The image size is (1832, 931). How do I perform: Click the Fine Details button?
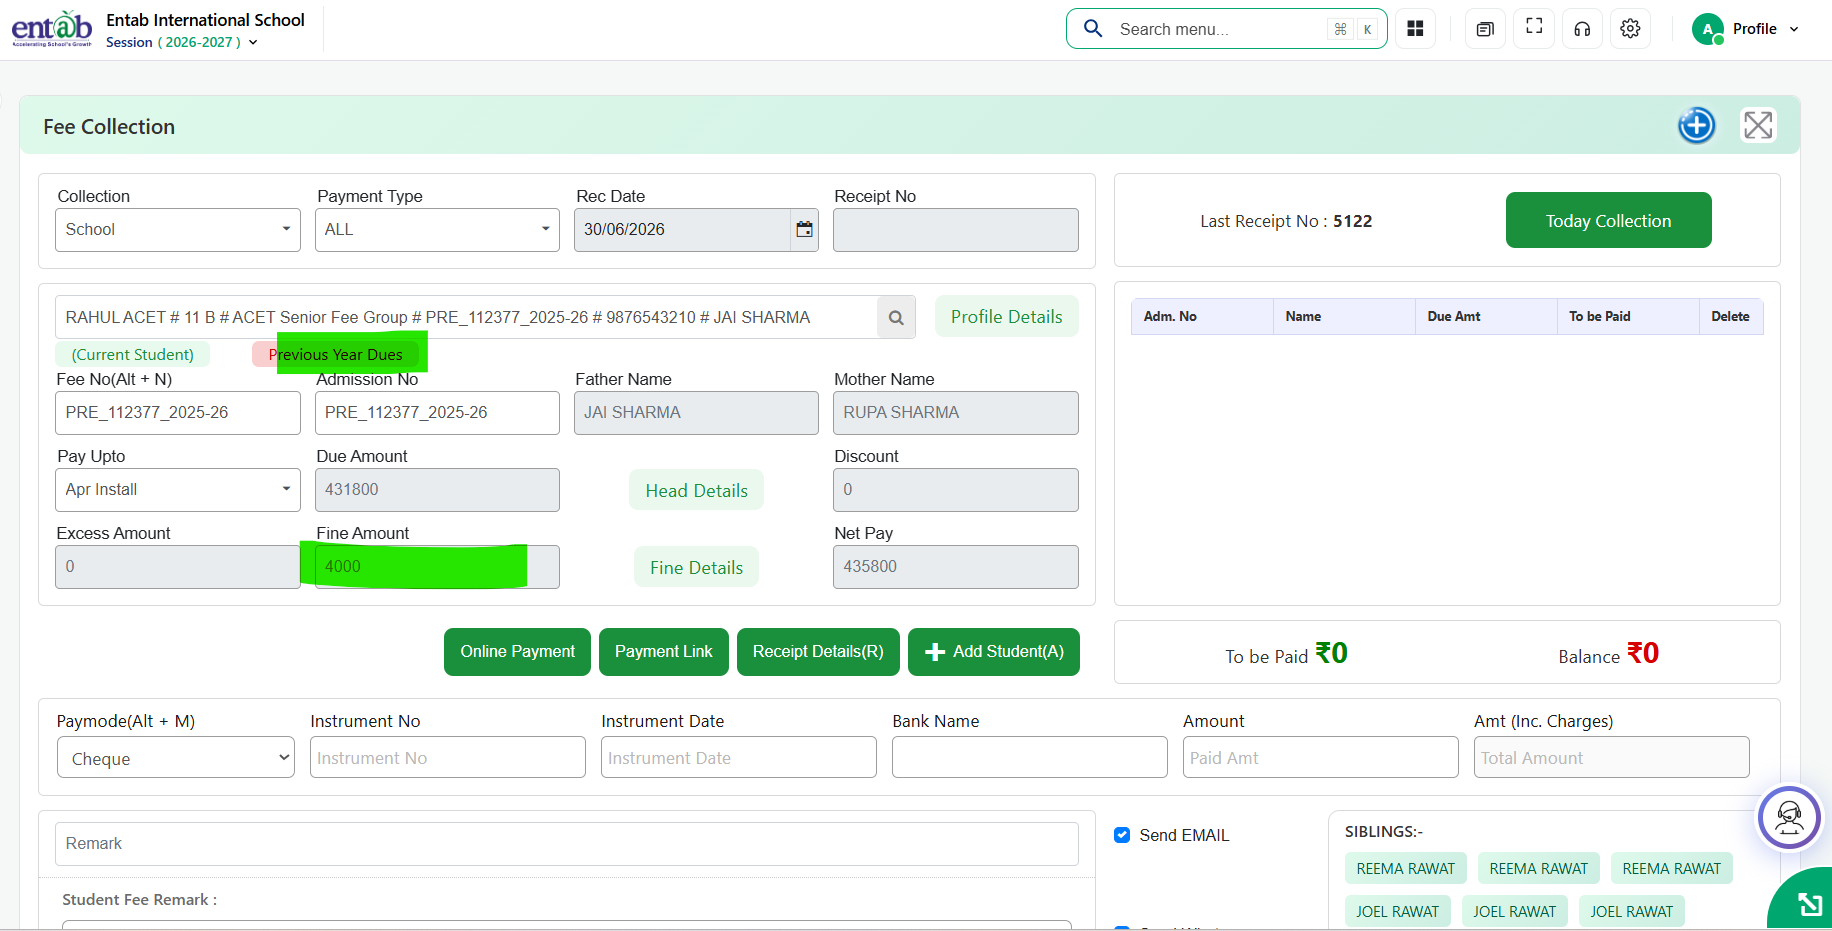(696, 567)
